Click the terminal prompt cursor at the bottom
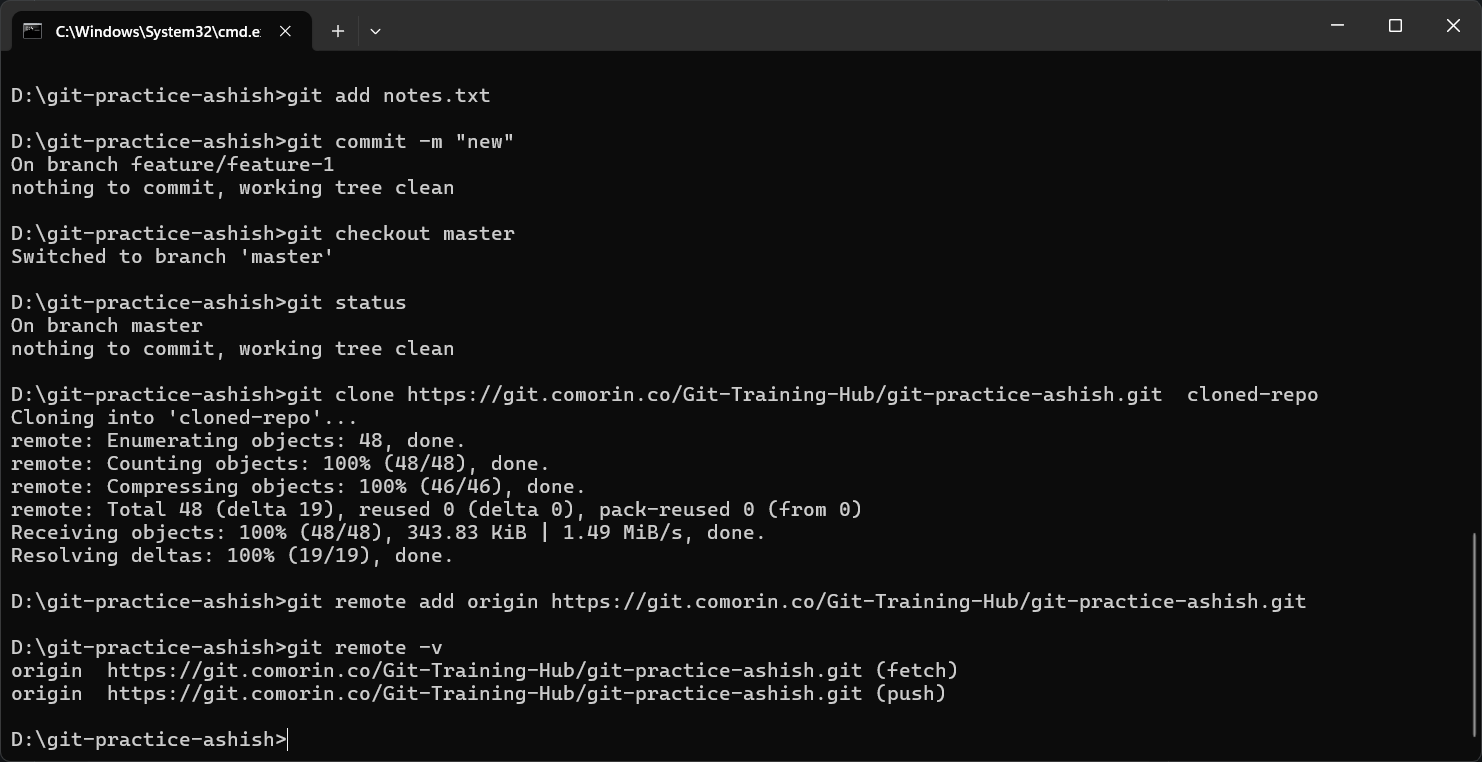1482x762 pixels. pos(286,739)
